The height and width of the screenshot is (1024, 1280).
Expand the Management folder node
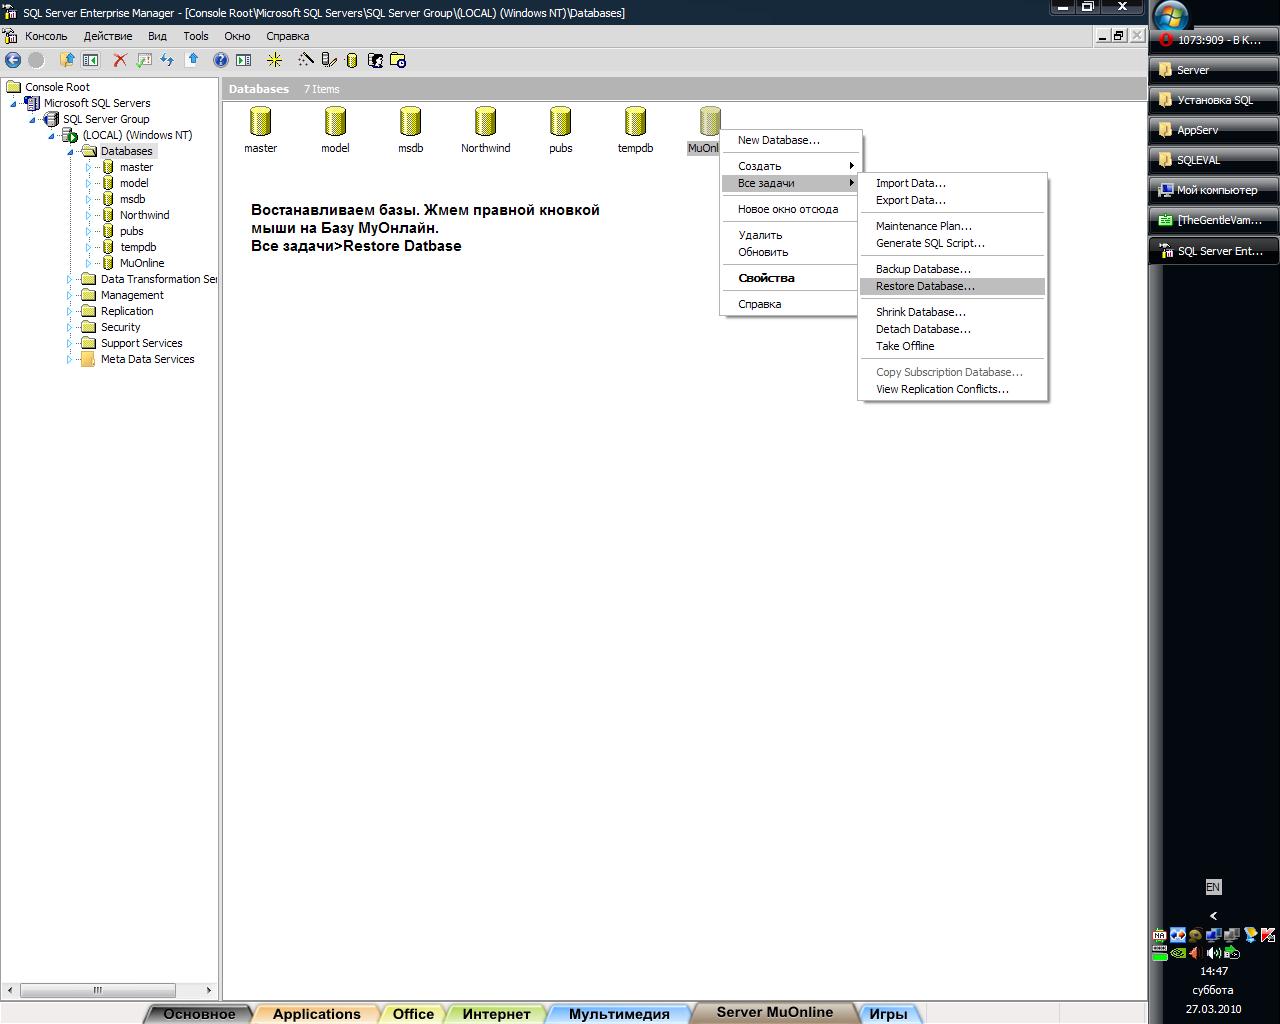point(70,295)
